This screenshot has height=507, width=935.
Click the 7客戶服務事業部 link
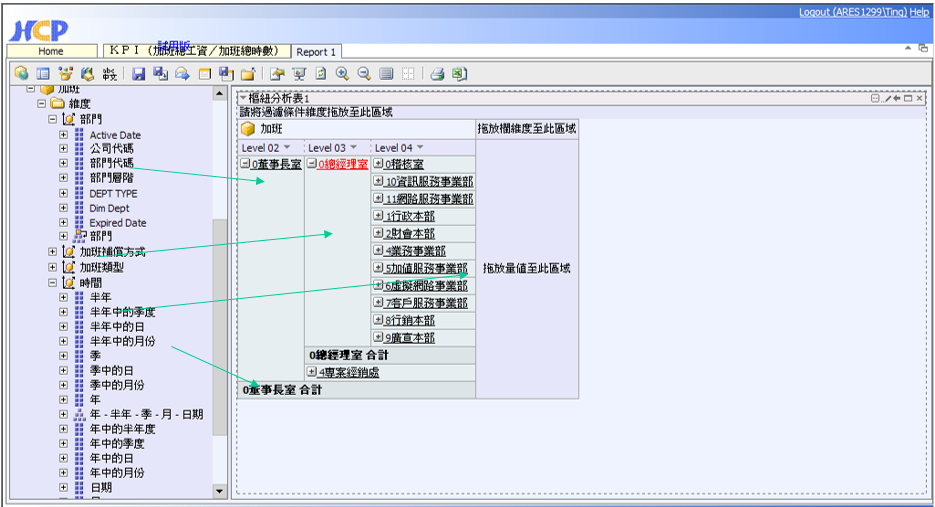pyautogui.click(x=426, y=304)
